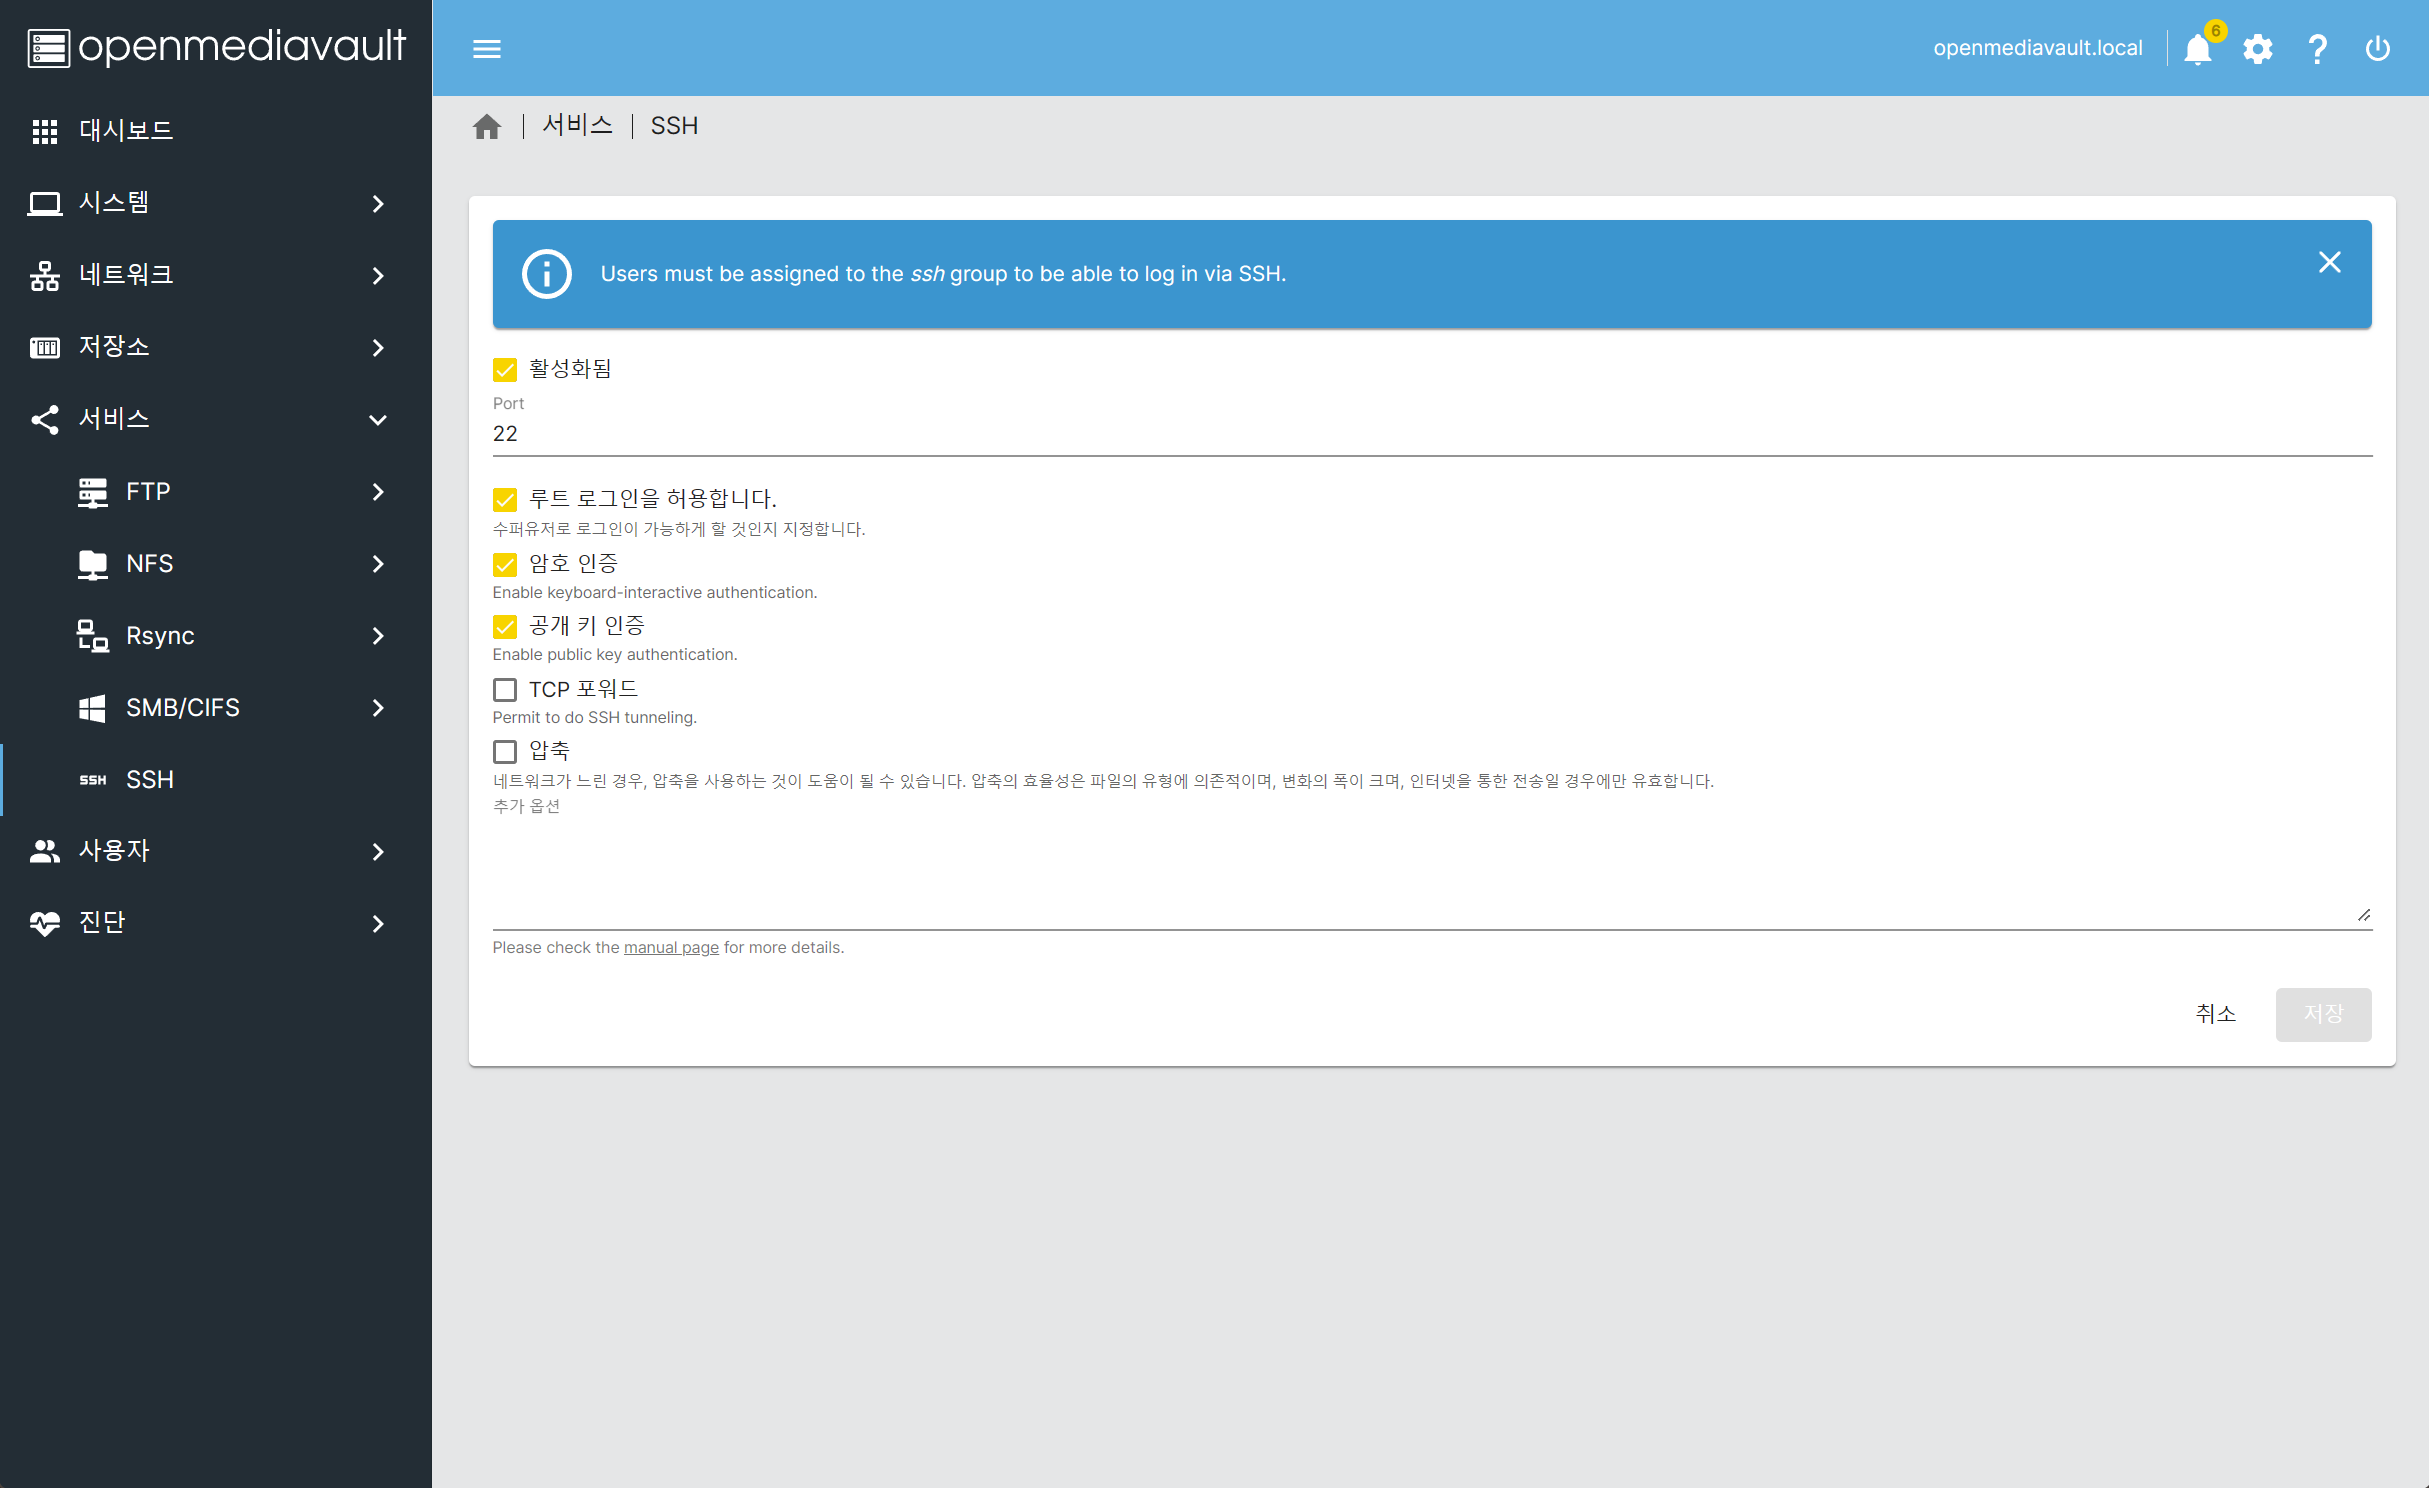This screenshot has height=1488, width=2429.
Task: Toggle the 공개 키 인증 checkbox
Action: pyautogui.click(x=505, y=627)
